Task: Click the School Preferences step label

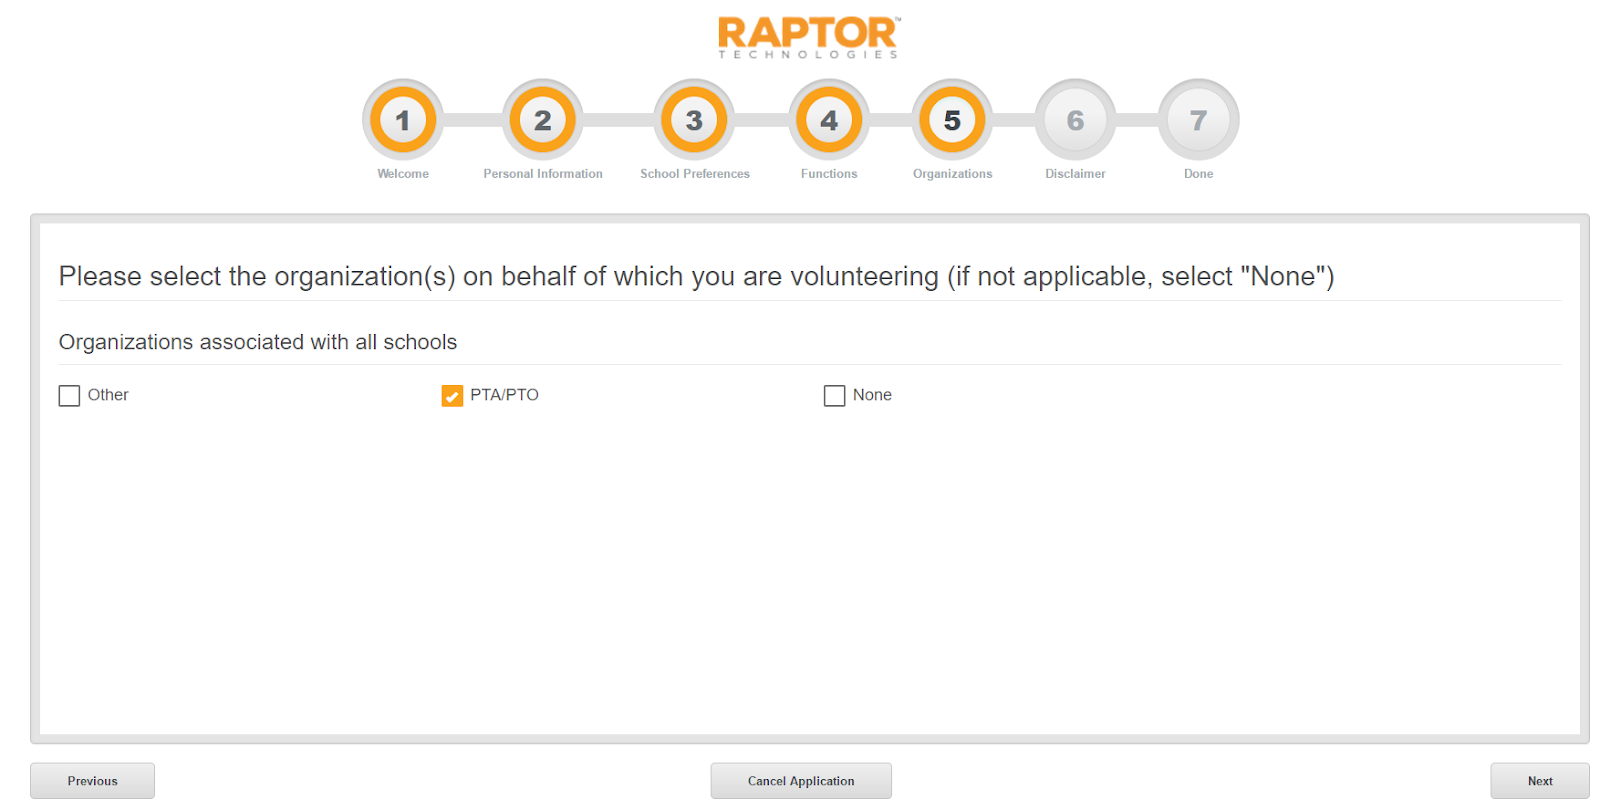Action: pyautogui.click(x=695, y=174)
